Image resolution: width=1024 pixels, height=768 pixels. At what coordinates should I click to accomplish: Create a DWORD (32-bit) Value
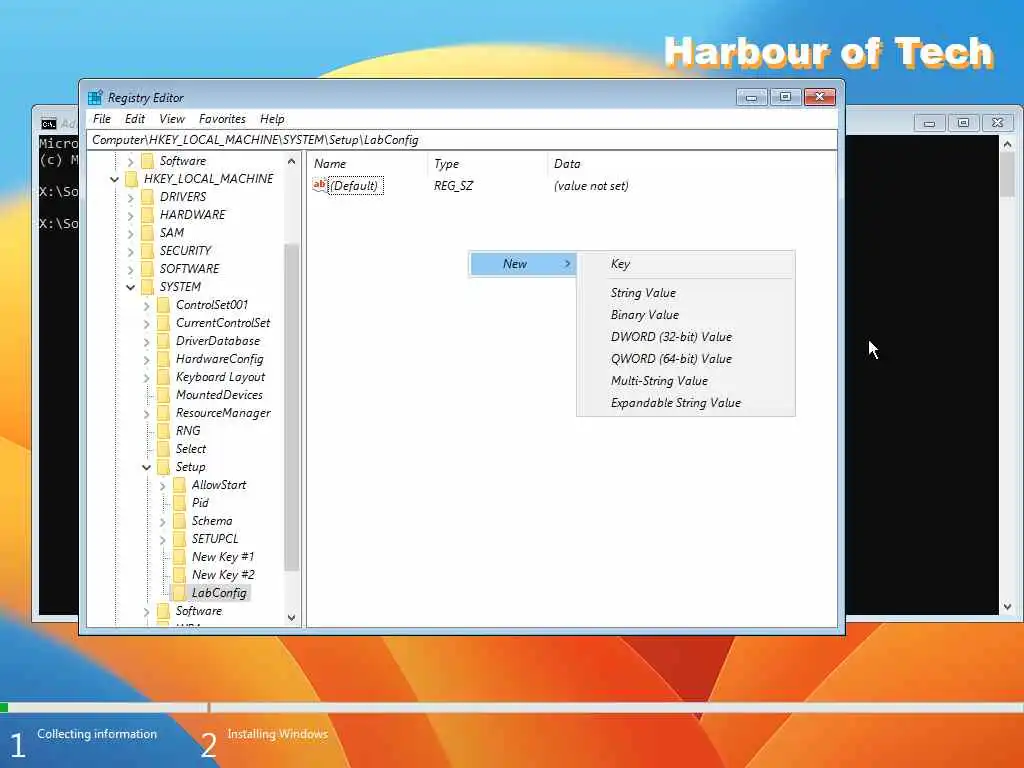(x=686, y=337)
